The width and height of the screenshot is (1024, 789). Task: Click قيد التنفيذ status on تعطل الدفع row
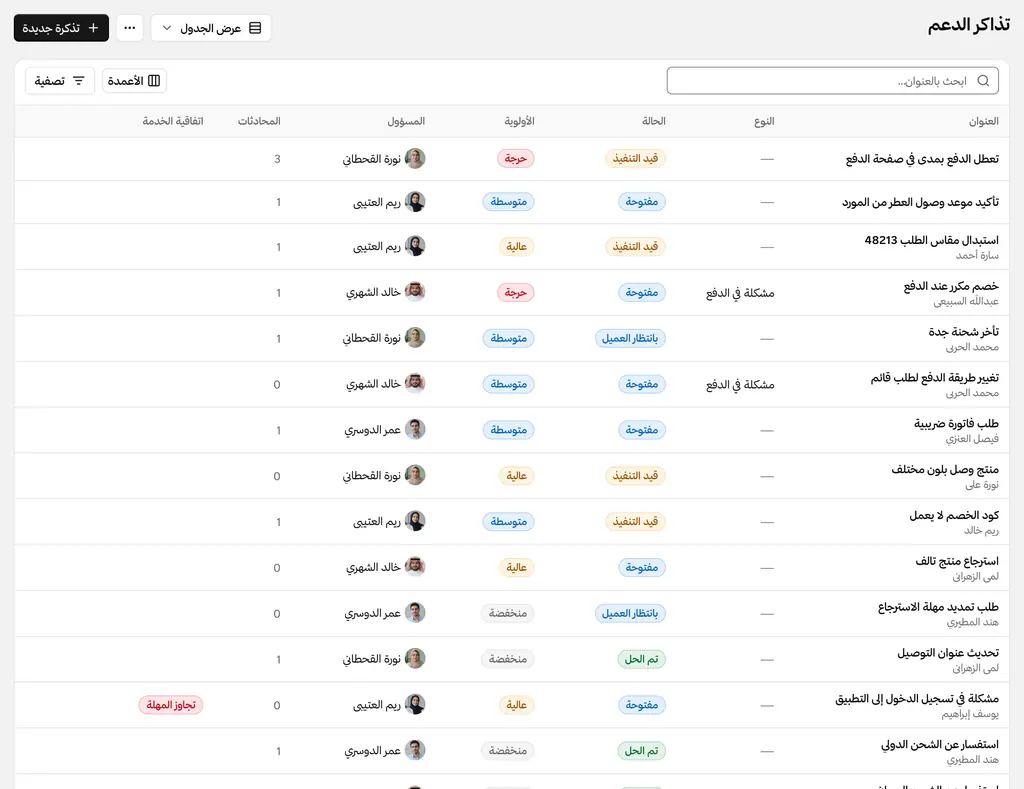(635, 159)
